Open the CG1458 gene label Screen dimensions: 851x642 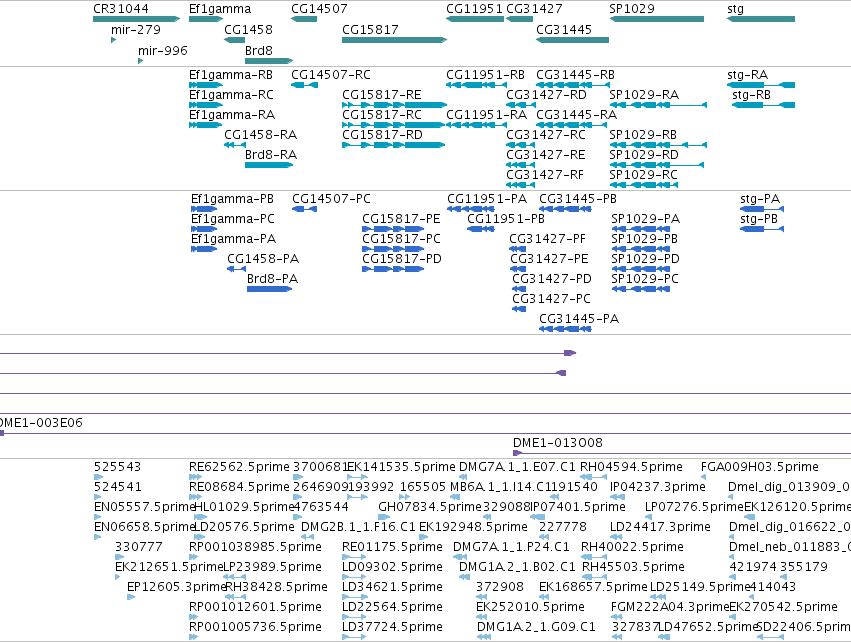[248, 29]
